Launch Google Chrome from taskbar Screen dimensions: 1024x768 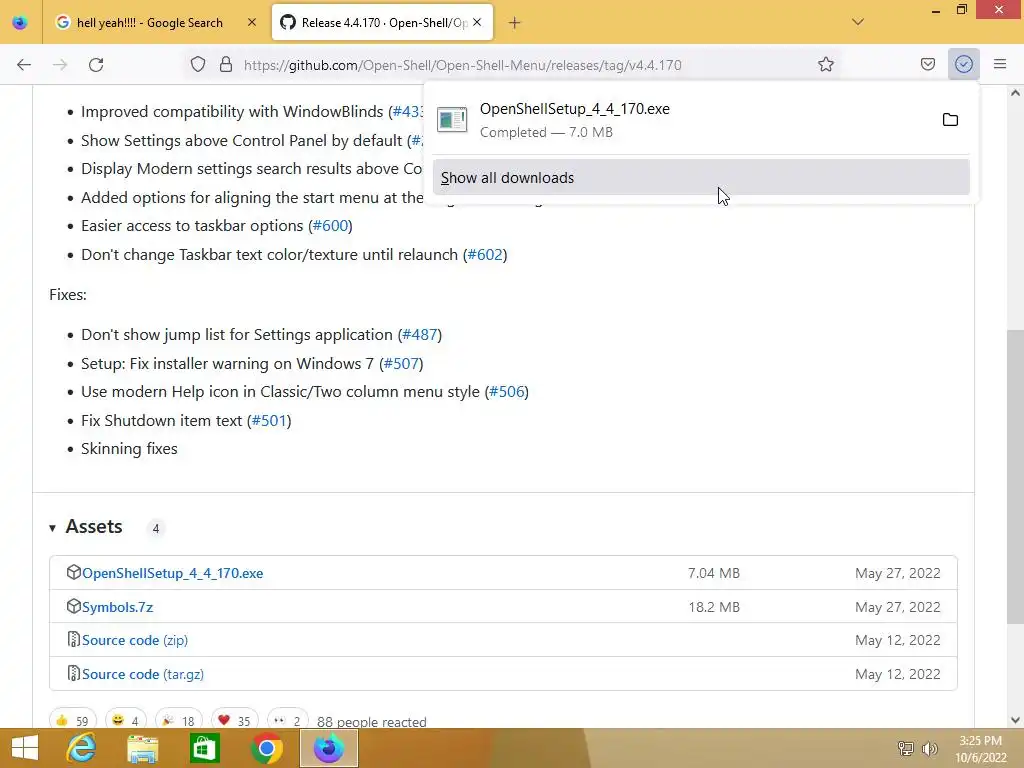pyautogui.click(x=266, y=748)
